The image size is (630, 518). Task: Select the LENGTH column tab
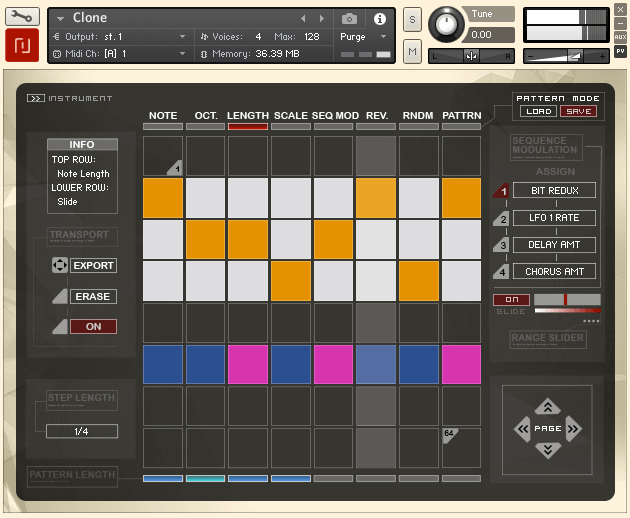[248, 116]
